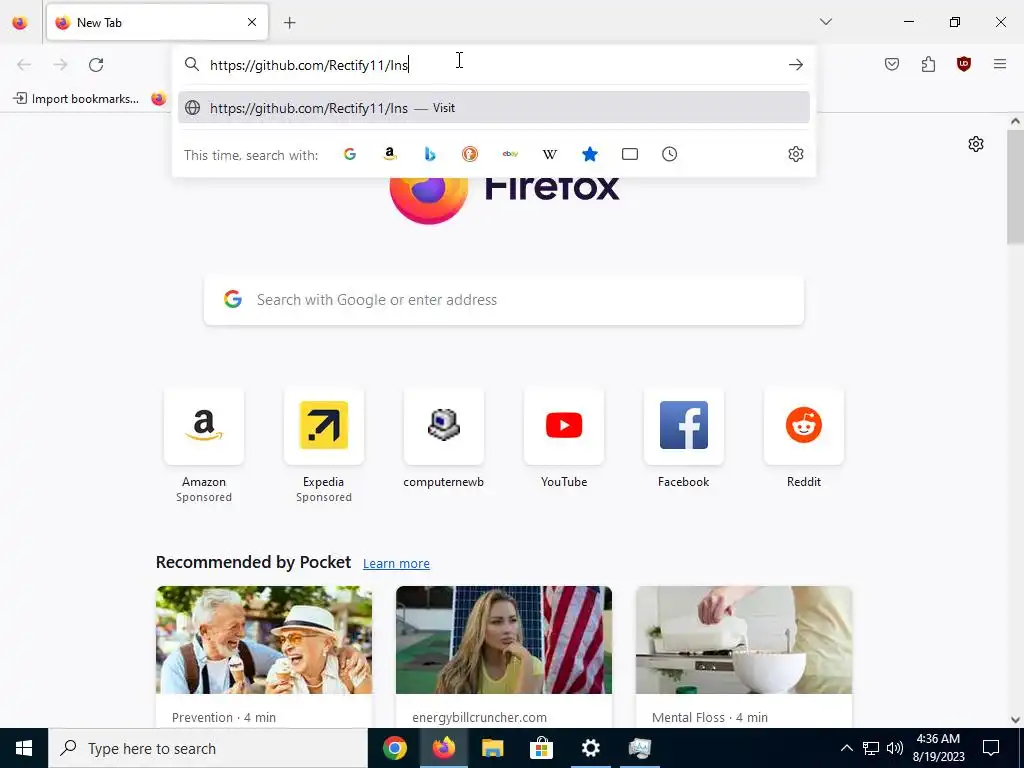Search in History clock icon
Image resolution: width=1024 pixels, height=768 pixels.
tap(669, 154)
